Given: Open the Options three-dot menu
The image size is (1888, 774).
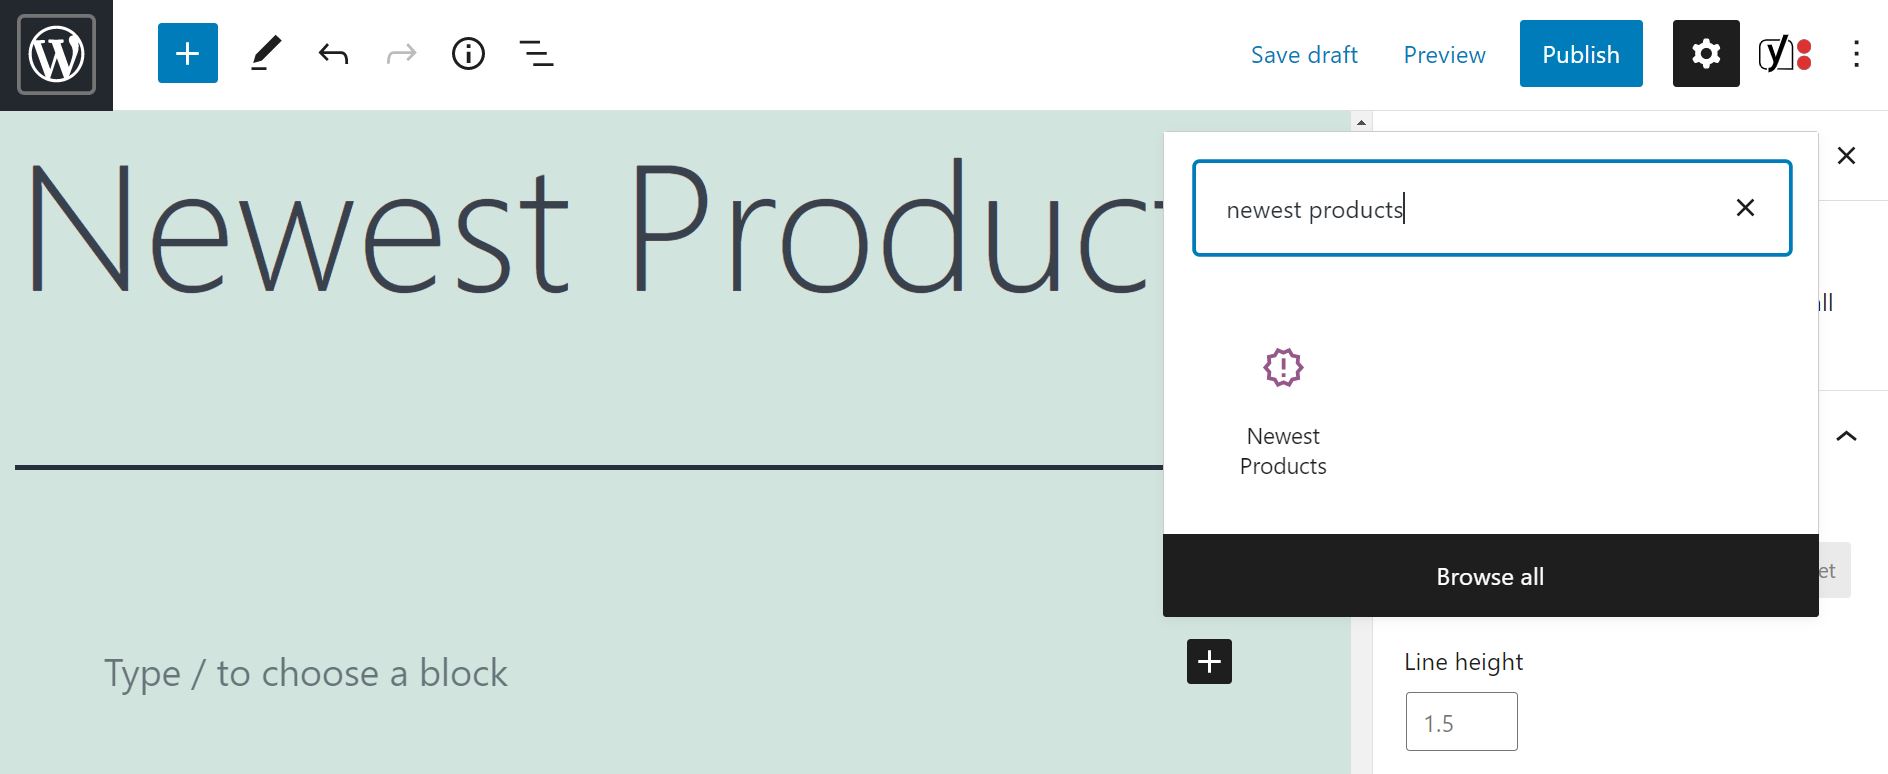Looking at the screenshot, I should (1857, 53).
